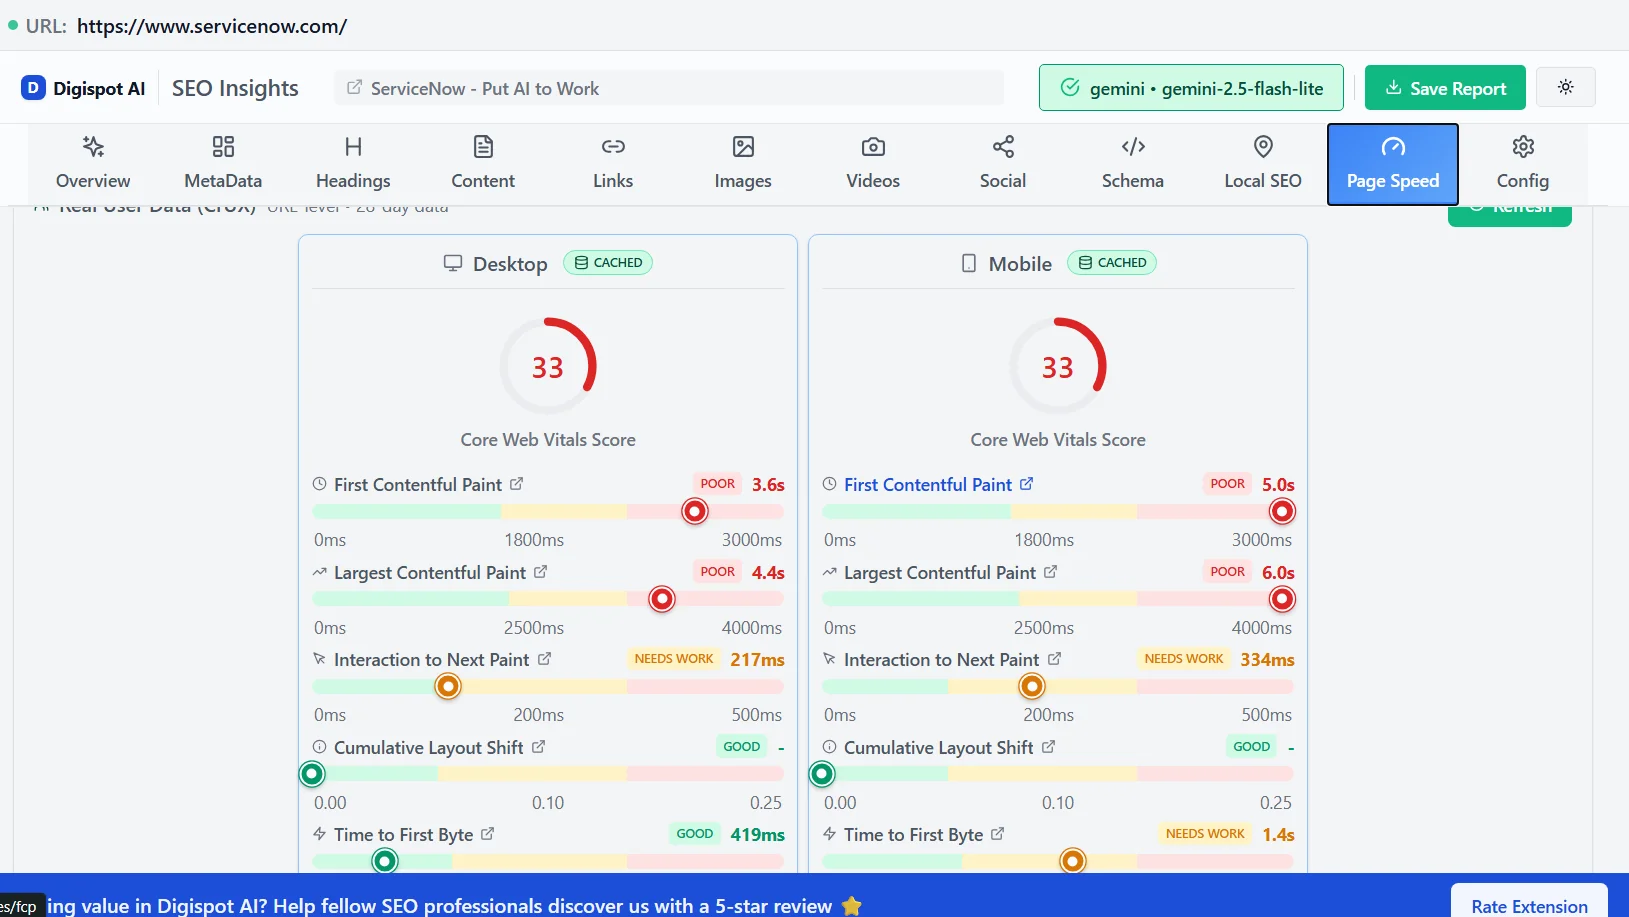
Task: Click the Save Report button
Action: (1444, 87)
